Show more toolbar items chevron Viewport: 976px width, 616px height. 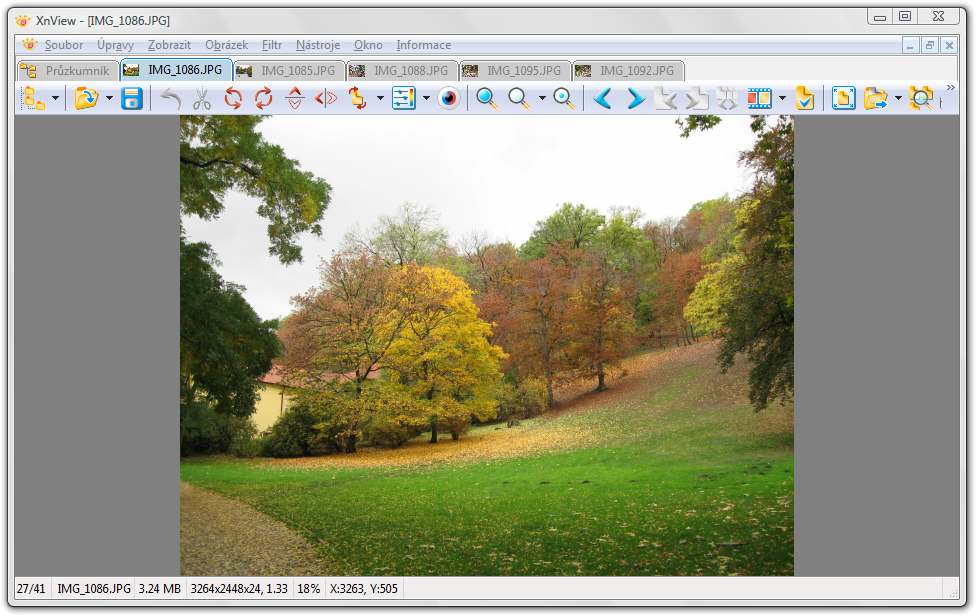point(950,88)
